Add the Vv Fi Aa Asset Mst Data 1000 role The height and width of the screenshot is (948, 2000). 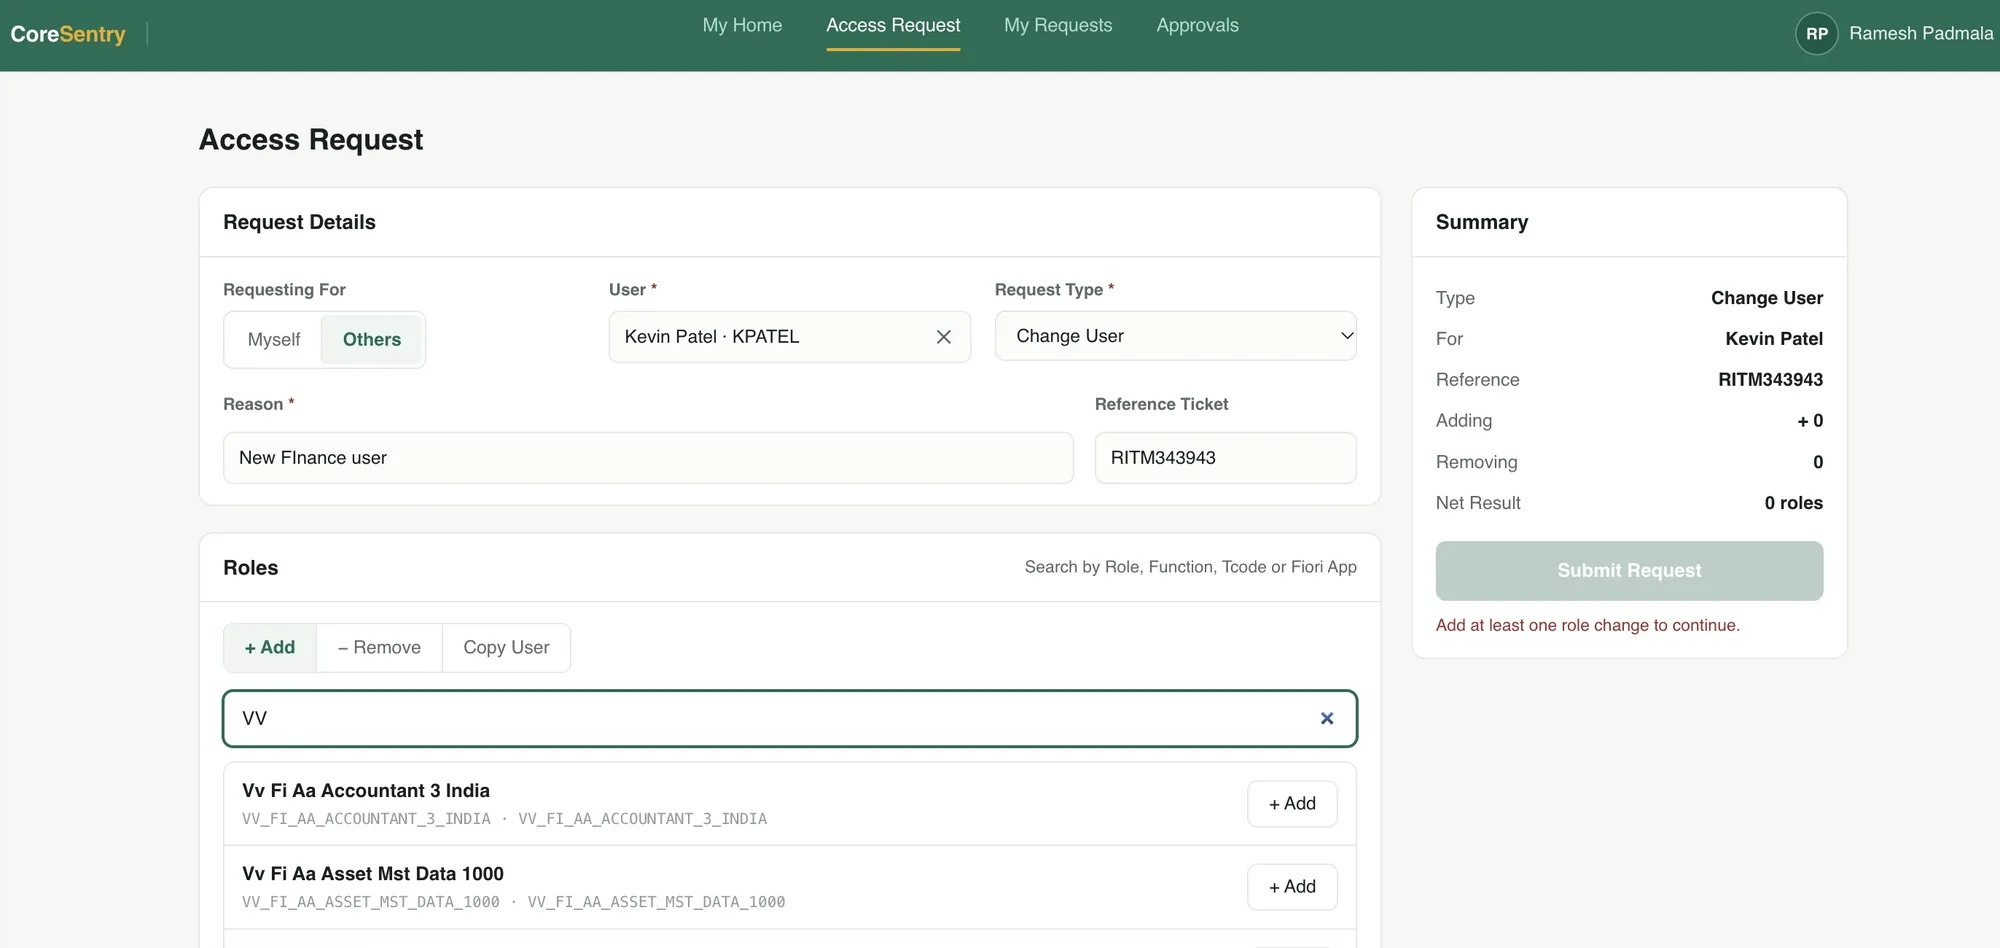tap(1292, 887)
